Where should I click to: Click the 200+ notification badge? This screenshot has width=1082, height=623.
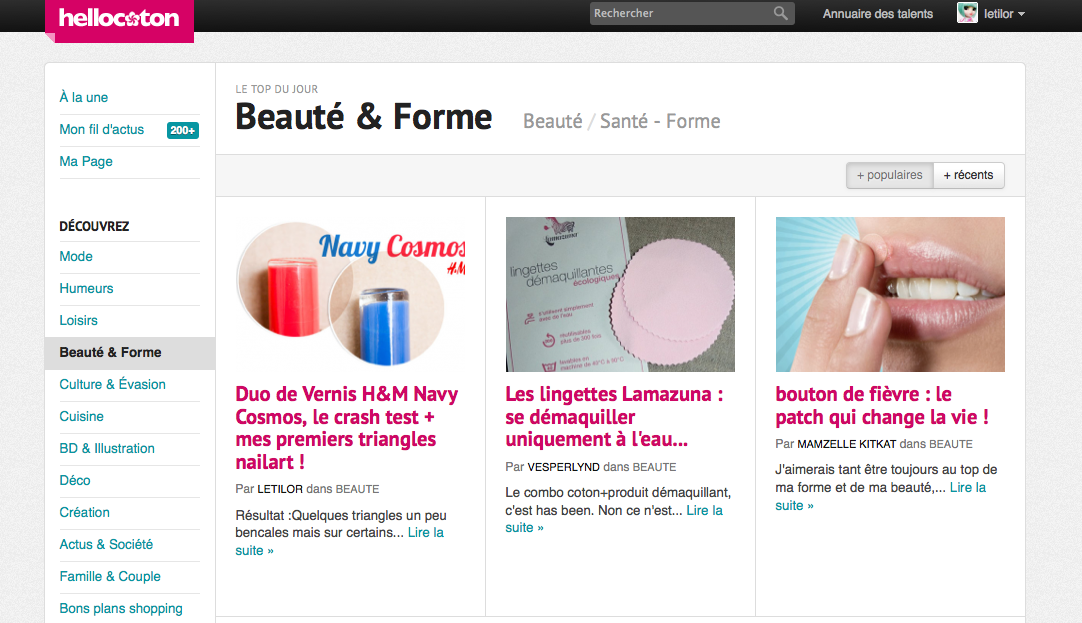click(x=183, y=130)
